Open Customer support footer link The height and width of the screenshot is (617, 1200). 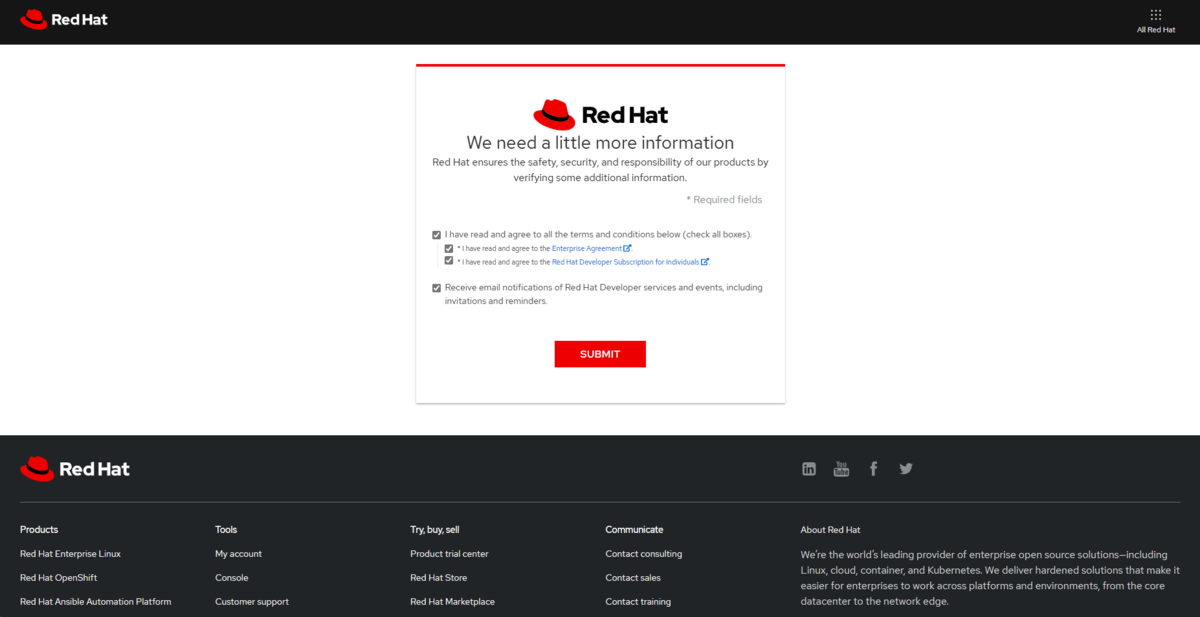(252, 602)
